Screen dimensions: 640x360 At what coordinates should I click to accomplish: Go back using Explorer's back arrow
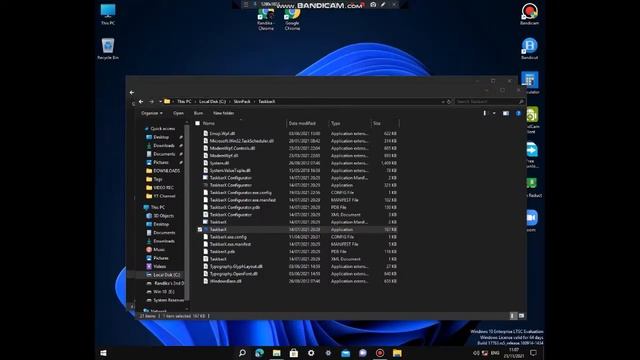(141, 102)
